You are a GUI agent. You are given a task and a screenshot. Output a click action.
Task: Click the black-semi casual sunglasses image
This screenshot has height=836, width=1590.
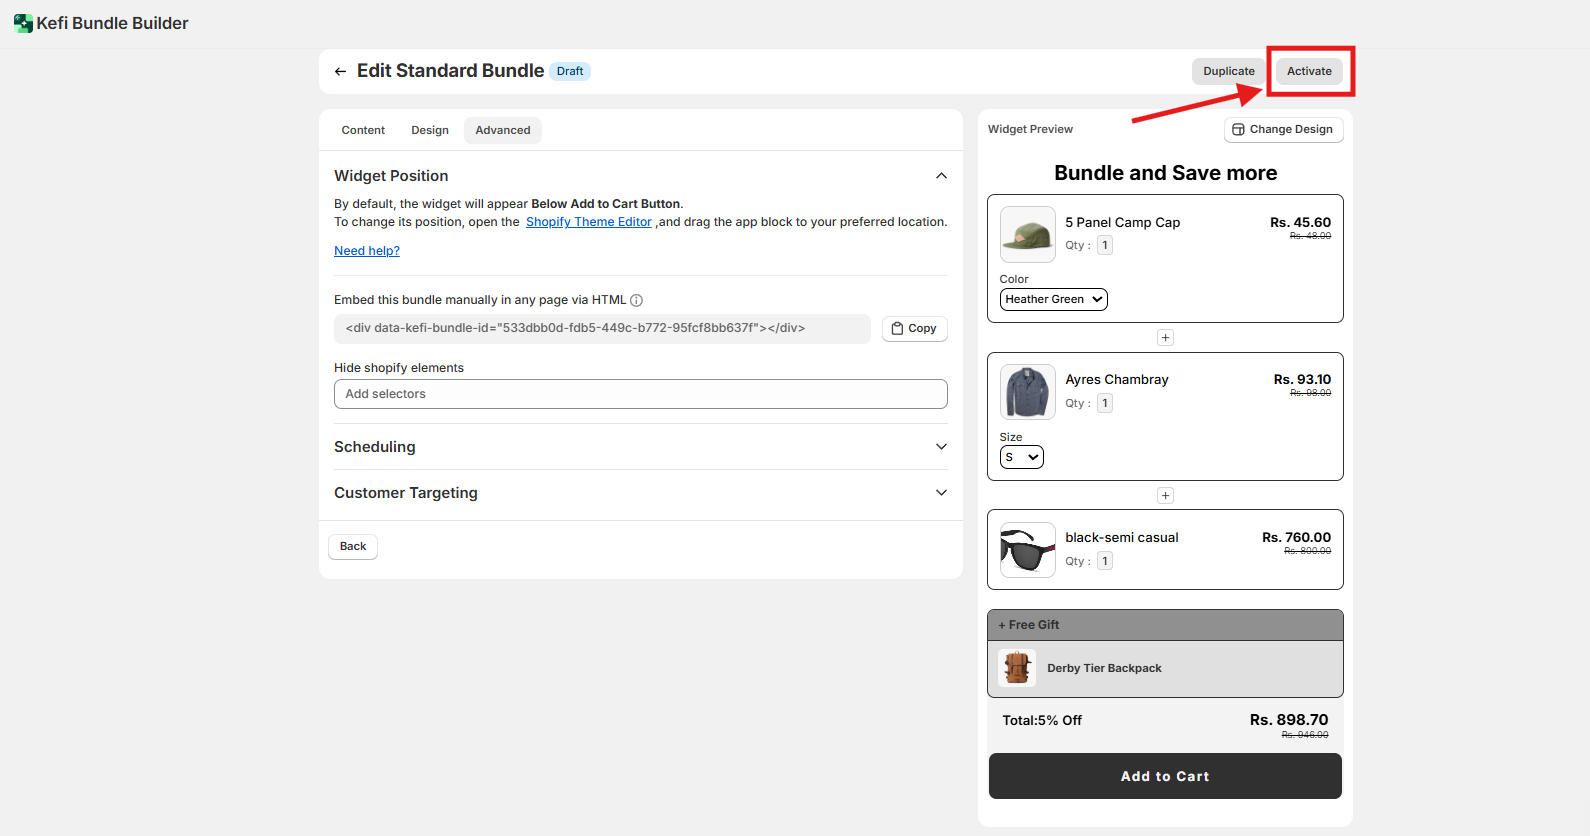coord(1027,550)
